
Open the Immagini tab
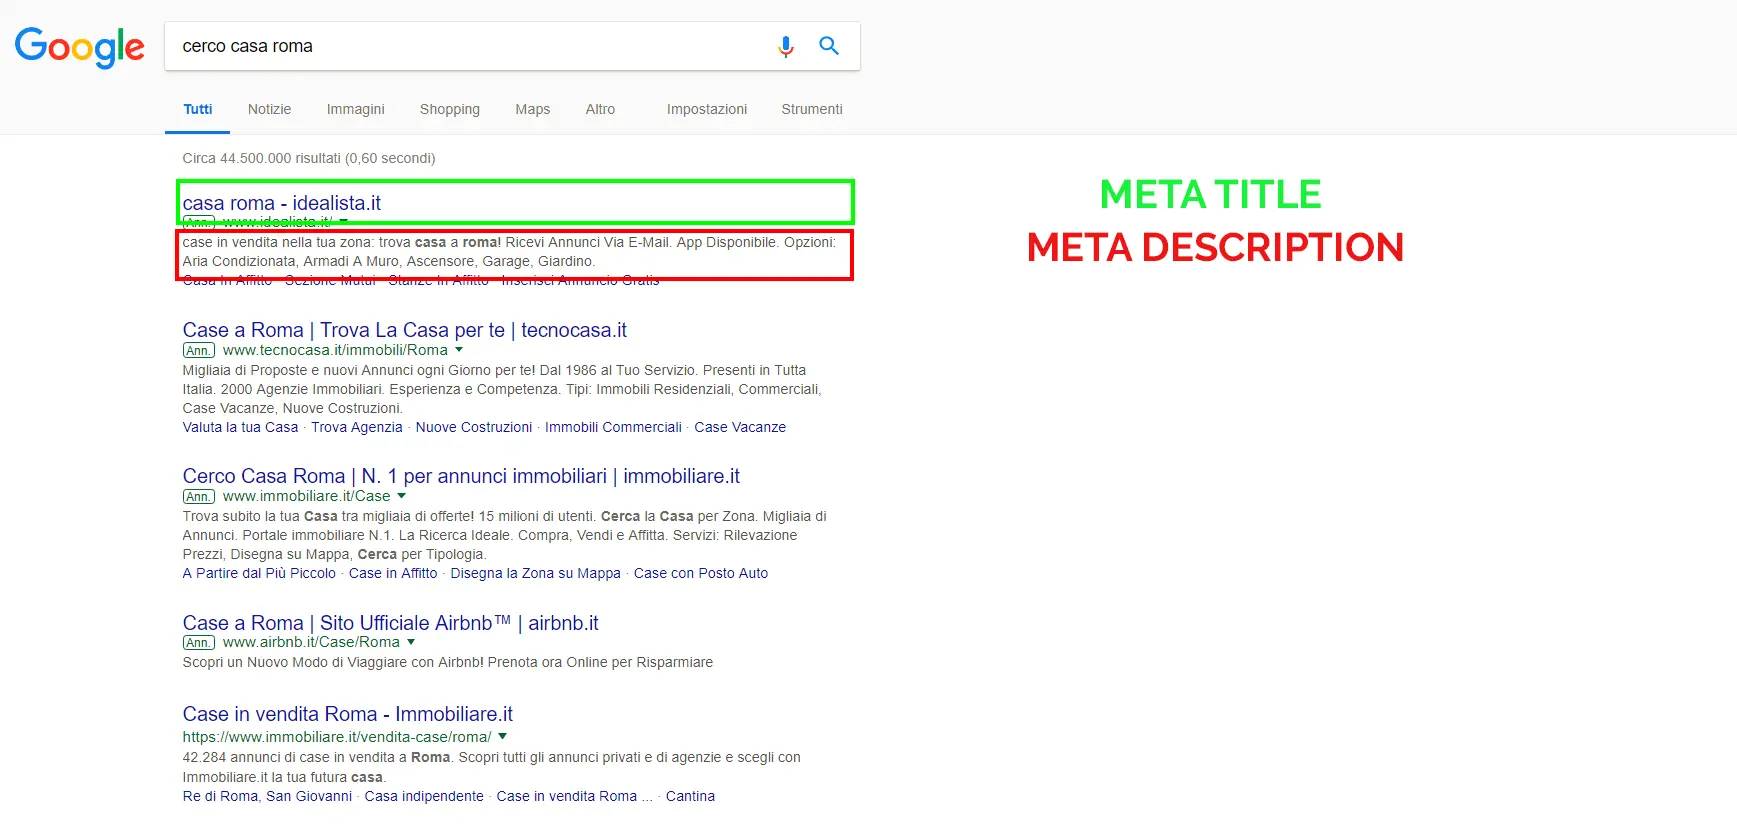tap(356, 109)
